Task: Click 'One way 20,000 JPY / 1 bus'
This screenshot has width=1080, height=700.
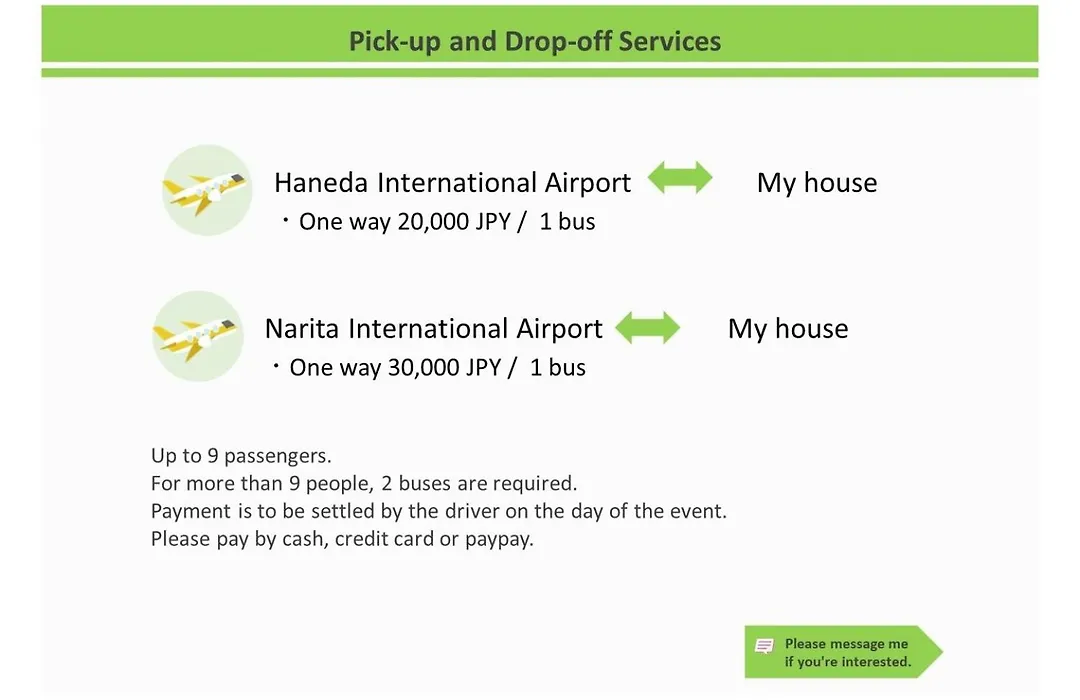Action: [447, 222]
